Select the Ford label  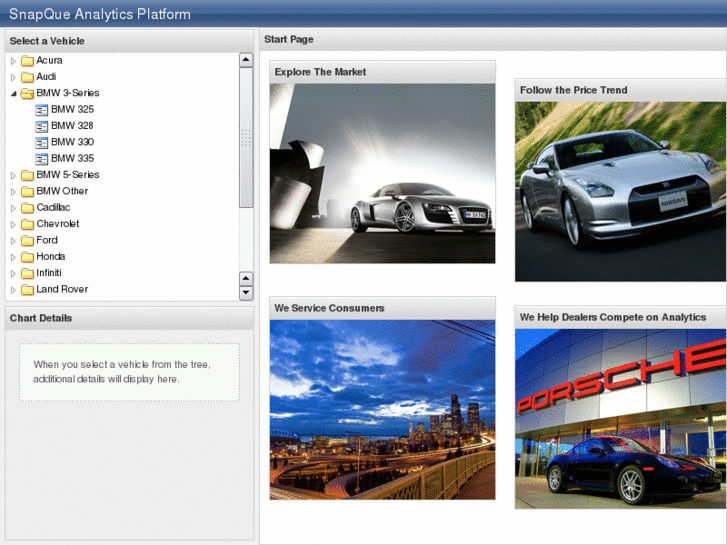tap(47, 240)
